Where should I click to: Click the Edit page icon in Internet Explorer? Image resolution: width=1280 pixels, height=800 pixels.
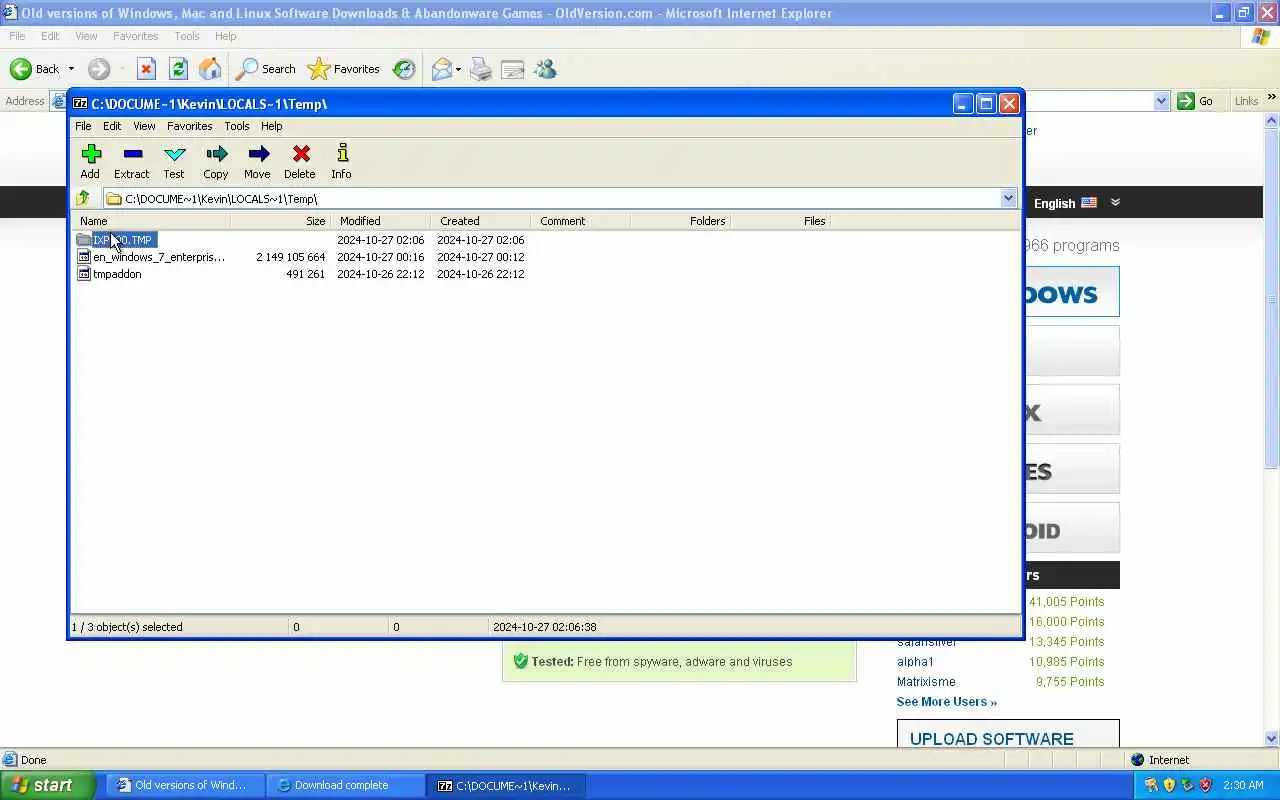[513, 69]
